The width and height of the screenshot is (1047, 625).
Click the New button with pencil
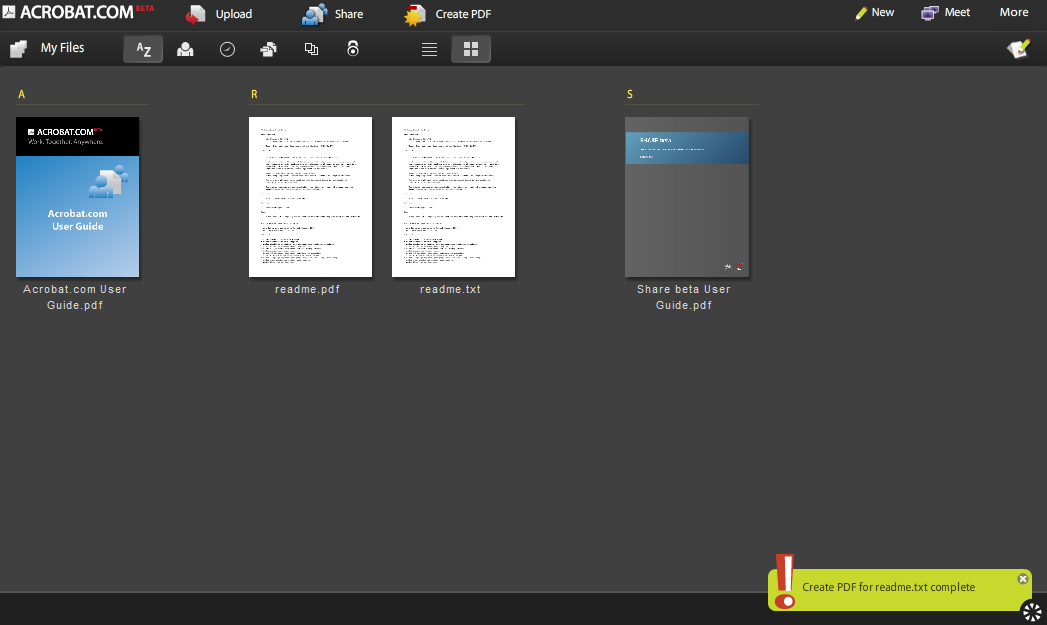pos(874,13)
